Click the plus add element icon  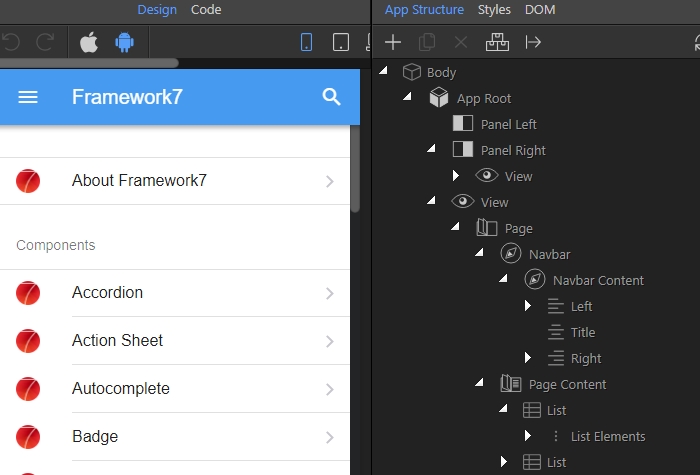coord(393,42)
